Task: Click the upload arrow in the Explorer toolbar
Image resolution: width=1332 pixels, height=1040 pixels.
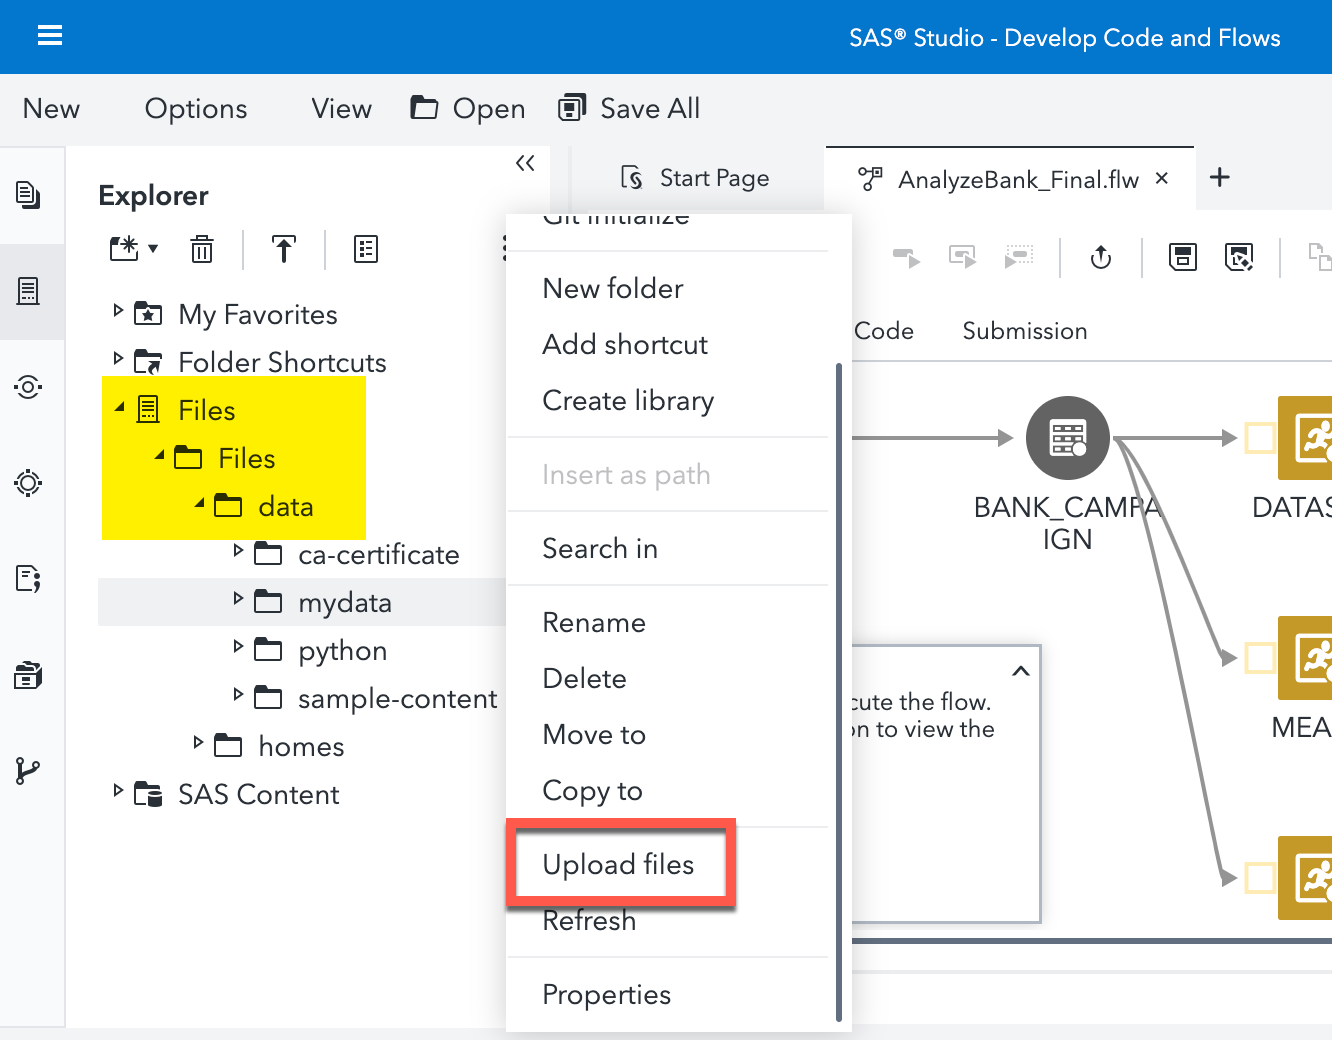Action: coord(284,249)
